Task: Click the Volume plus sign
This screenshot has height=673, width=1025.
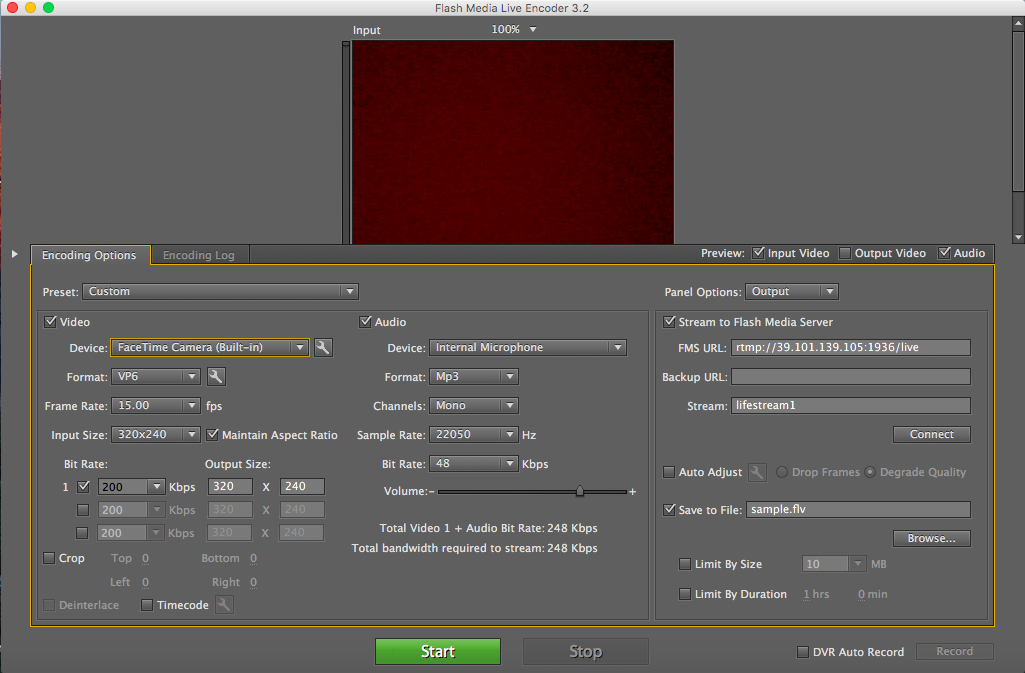Action: [633, 491]
